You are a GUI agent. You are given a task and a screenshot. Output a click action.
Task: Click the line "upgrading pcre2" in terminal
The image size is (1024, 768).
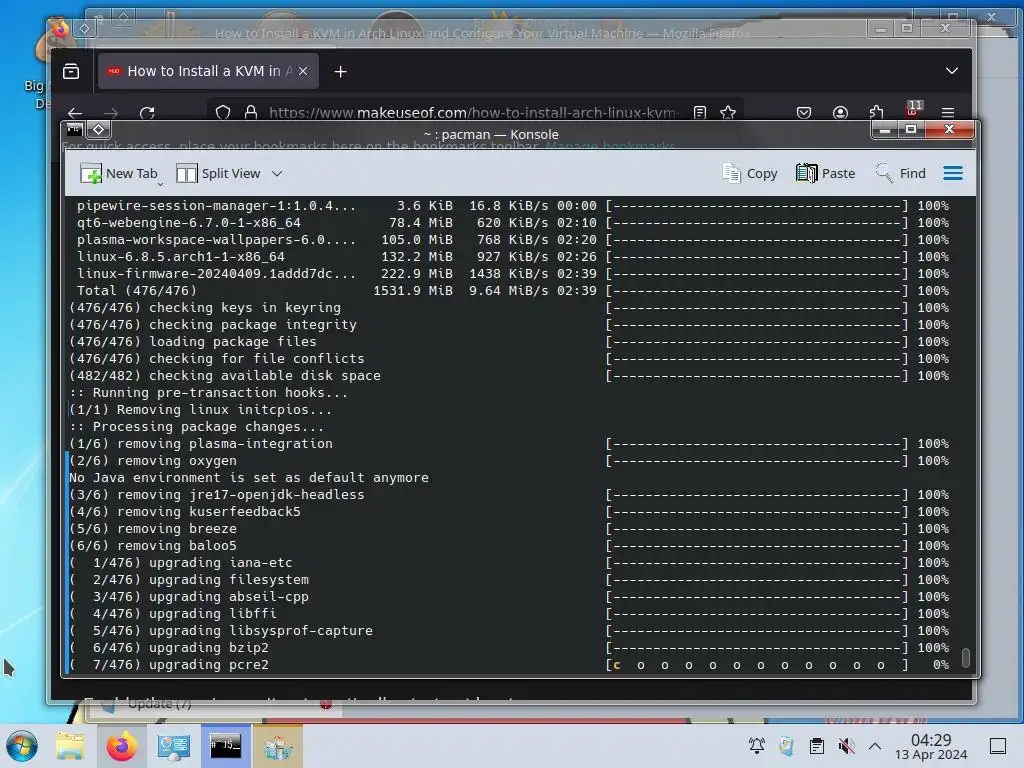click(x=209, y=665)
